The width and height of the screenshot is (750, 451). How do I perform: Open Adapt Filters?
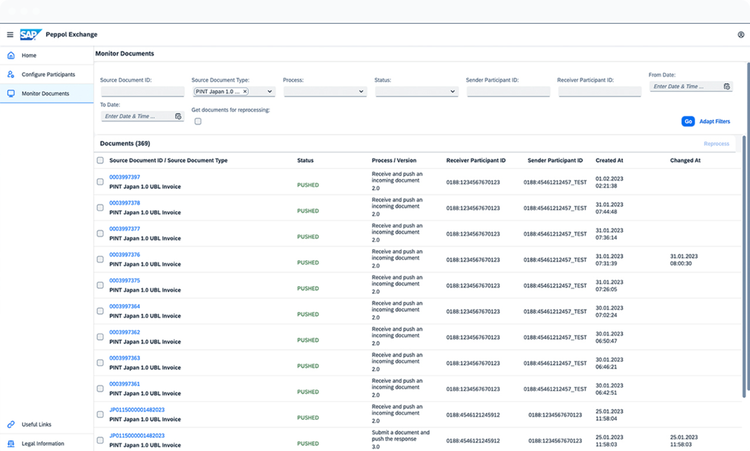pyautogui.click(x=715, y=121)
